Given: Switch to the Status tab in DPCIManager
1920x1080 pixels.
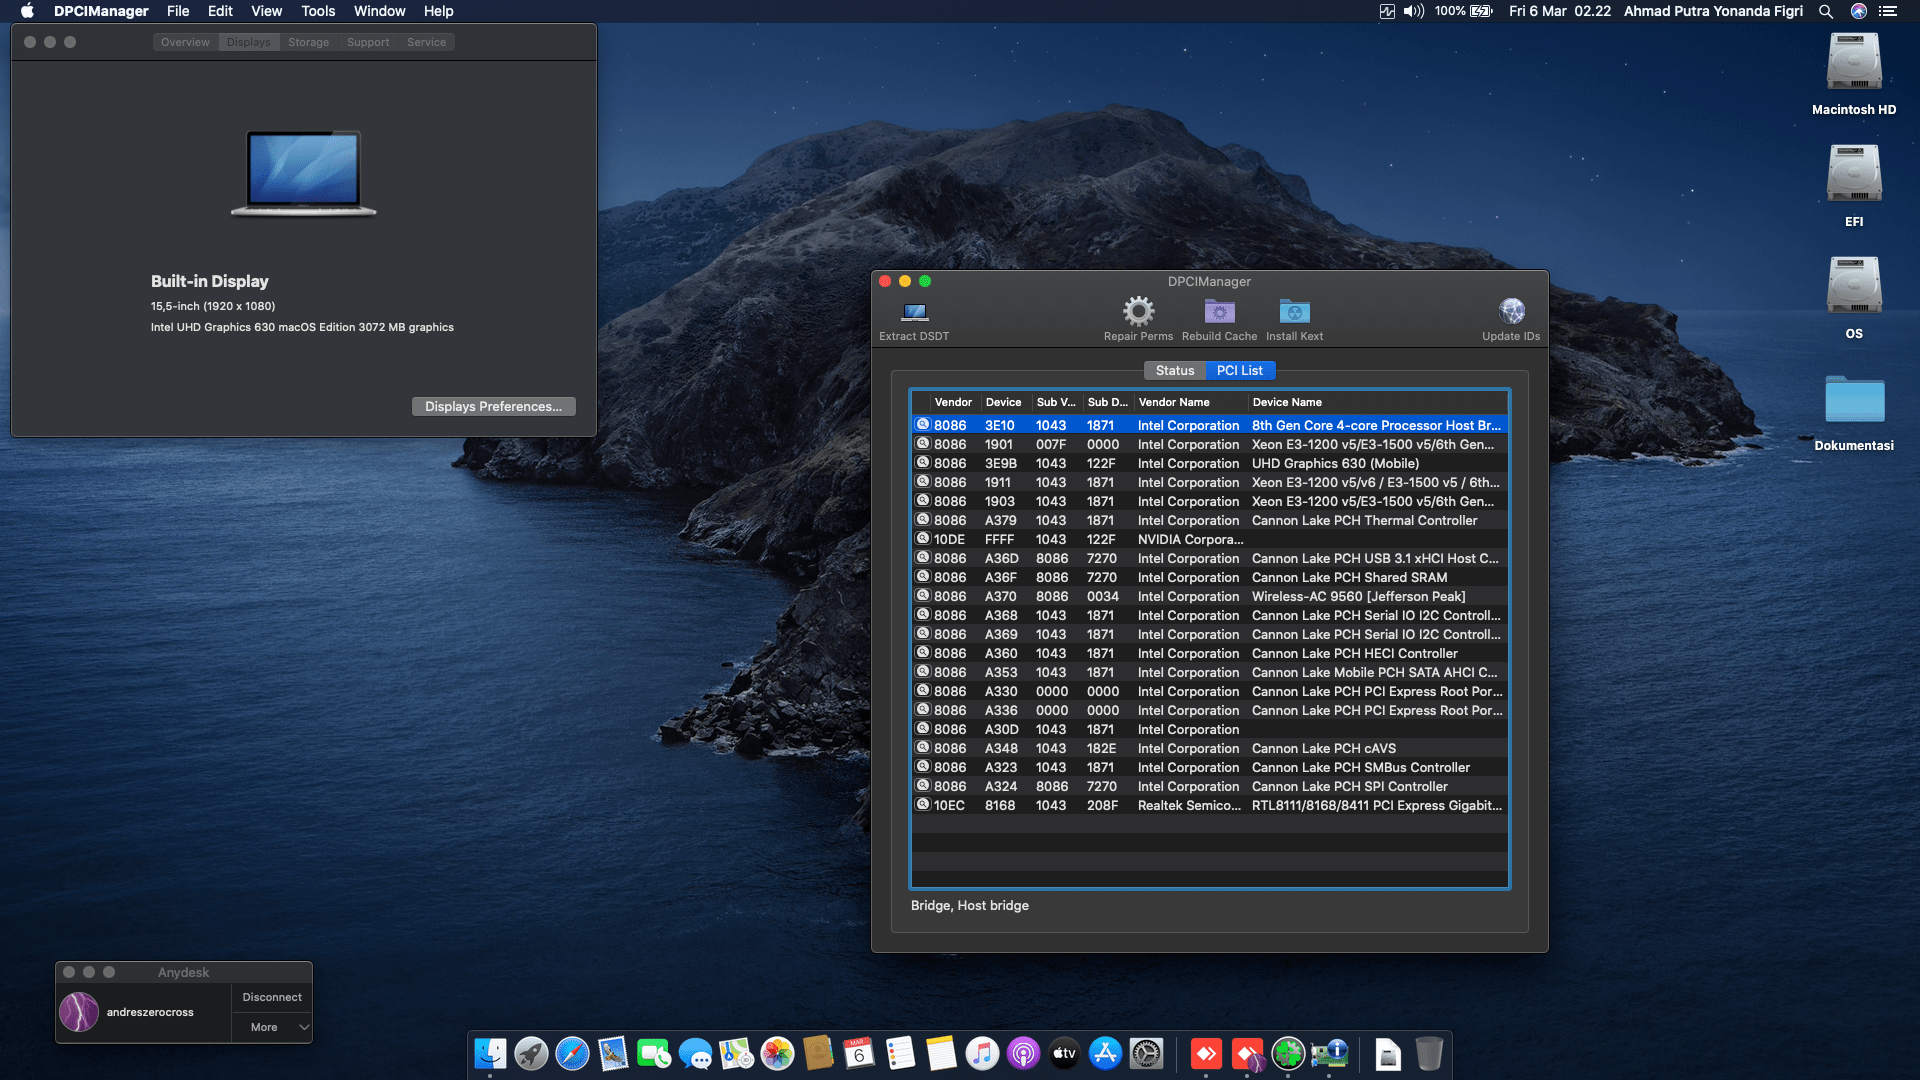Looking at the screenshot, I should [x=1175, y=370].
